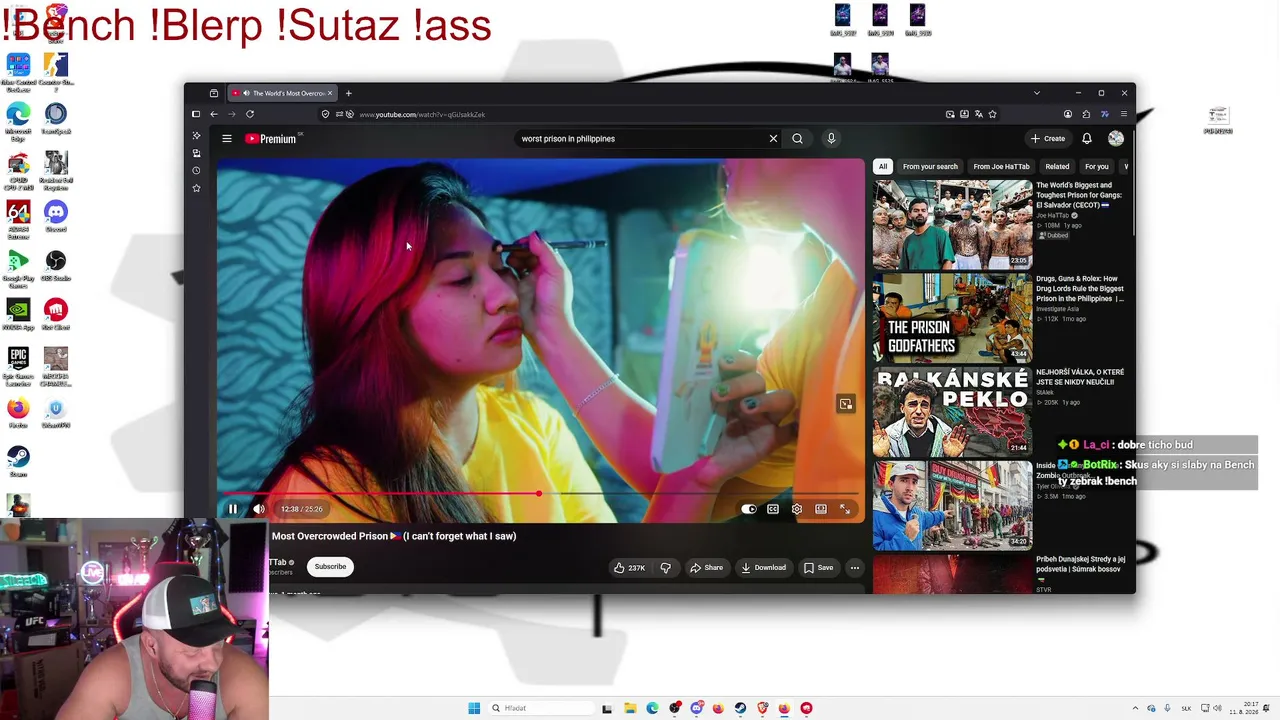
Task: Open the YouTube account avatar menu
Action: [1116, 139]
